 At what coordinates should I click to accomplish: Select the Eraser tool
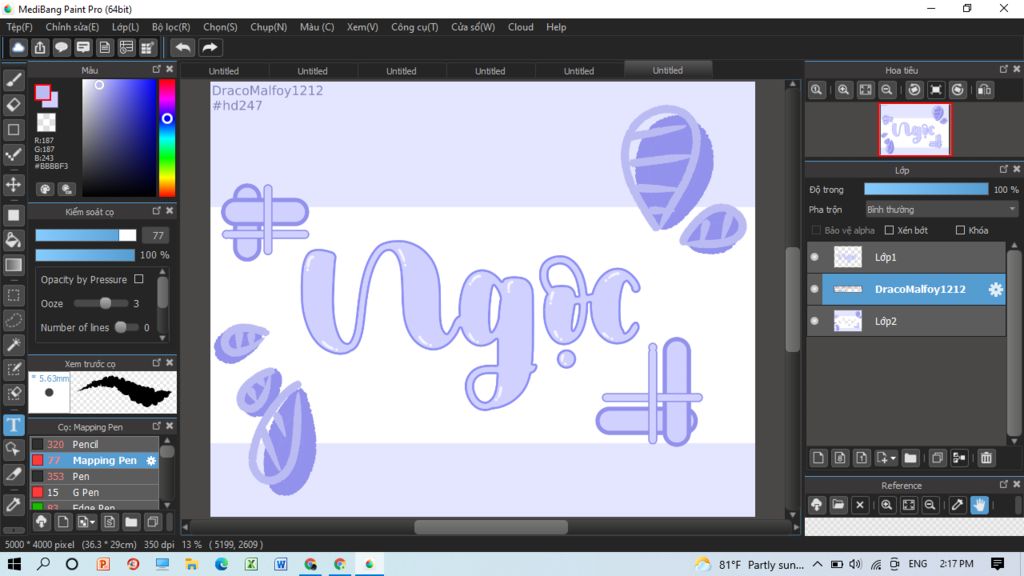tap(14, 104)
